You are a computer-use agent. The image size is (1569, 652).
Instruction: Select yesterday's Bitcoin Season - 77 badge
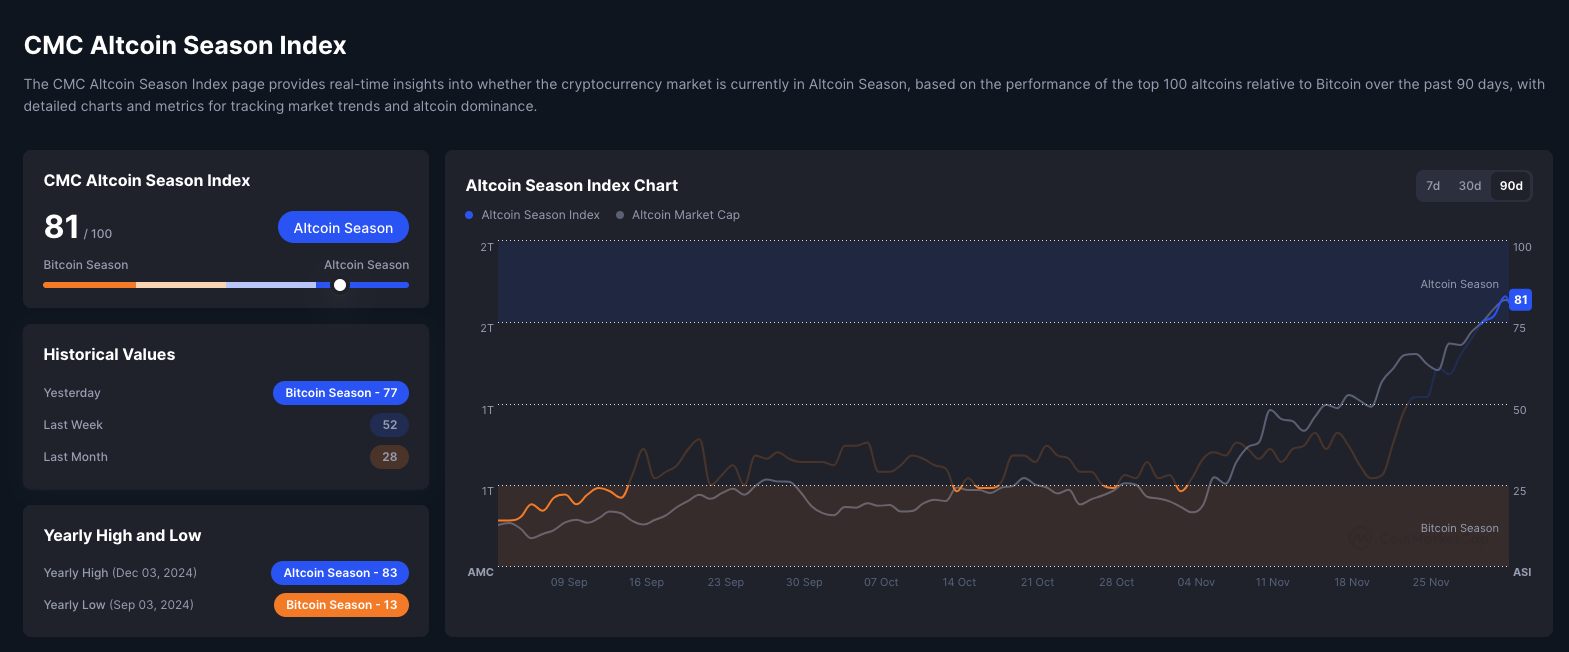click(341, 393)
